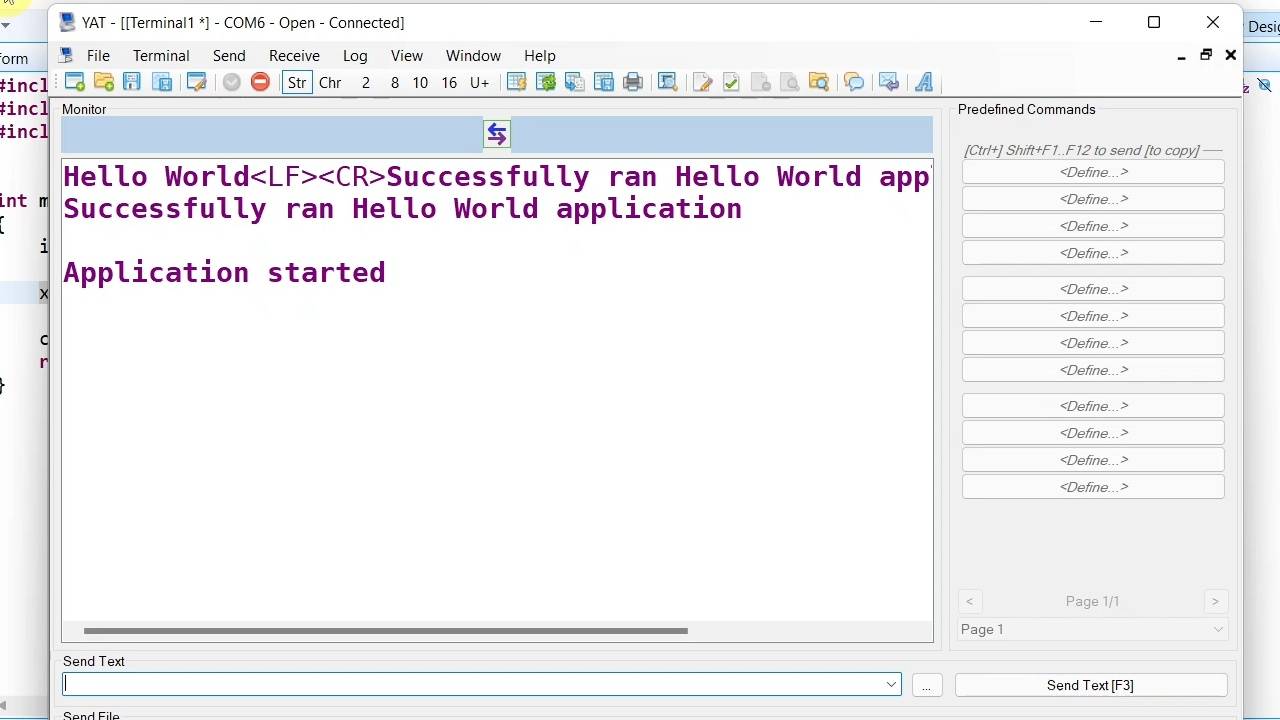
Task: Click the red Close Port icon
Action: (260, 82)
